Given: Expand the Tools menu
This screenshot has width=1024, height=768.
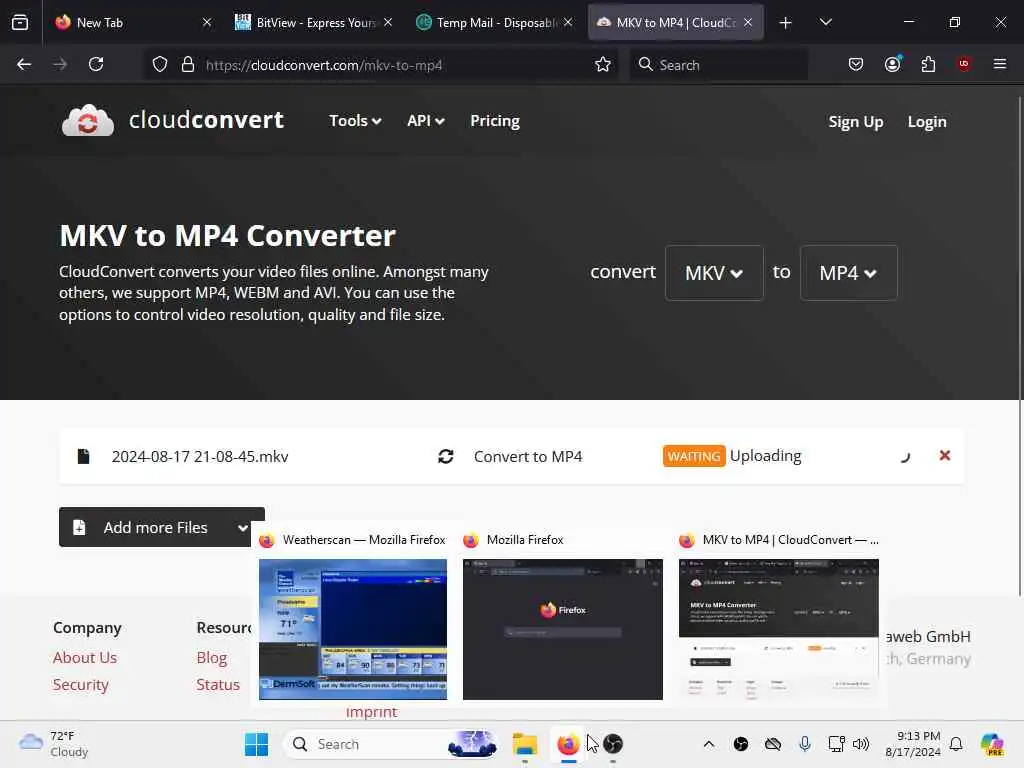Looking at the screenshot, I should 355,121.
